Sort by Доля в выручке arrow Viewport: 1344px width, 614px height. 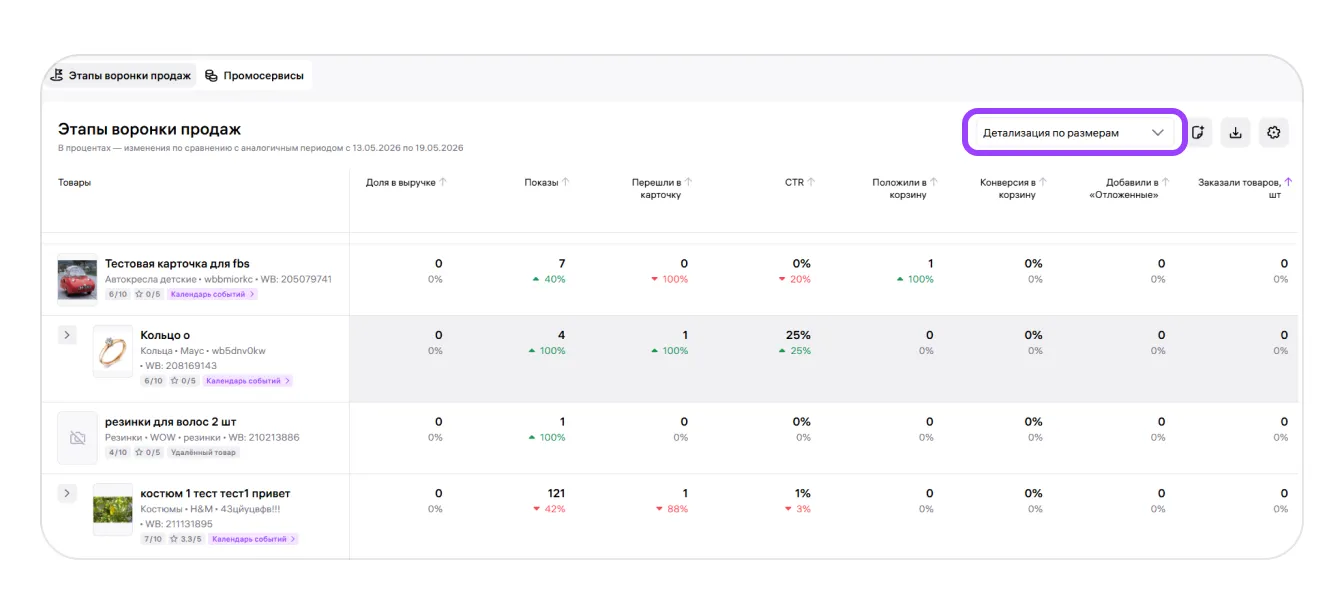point(442,182)
